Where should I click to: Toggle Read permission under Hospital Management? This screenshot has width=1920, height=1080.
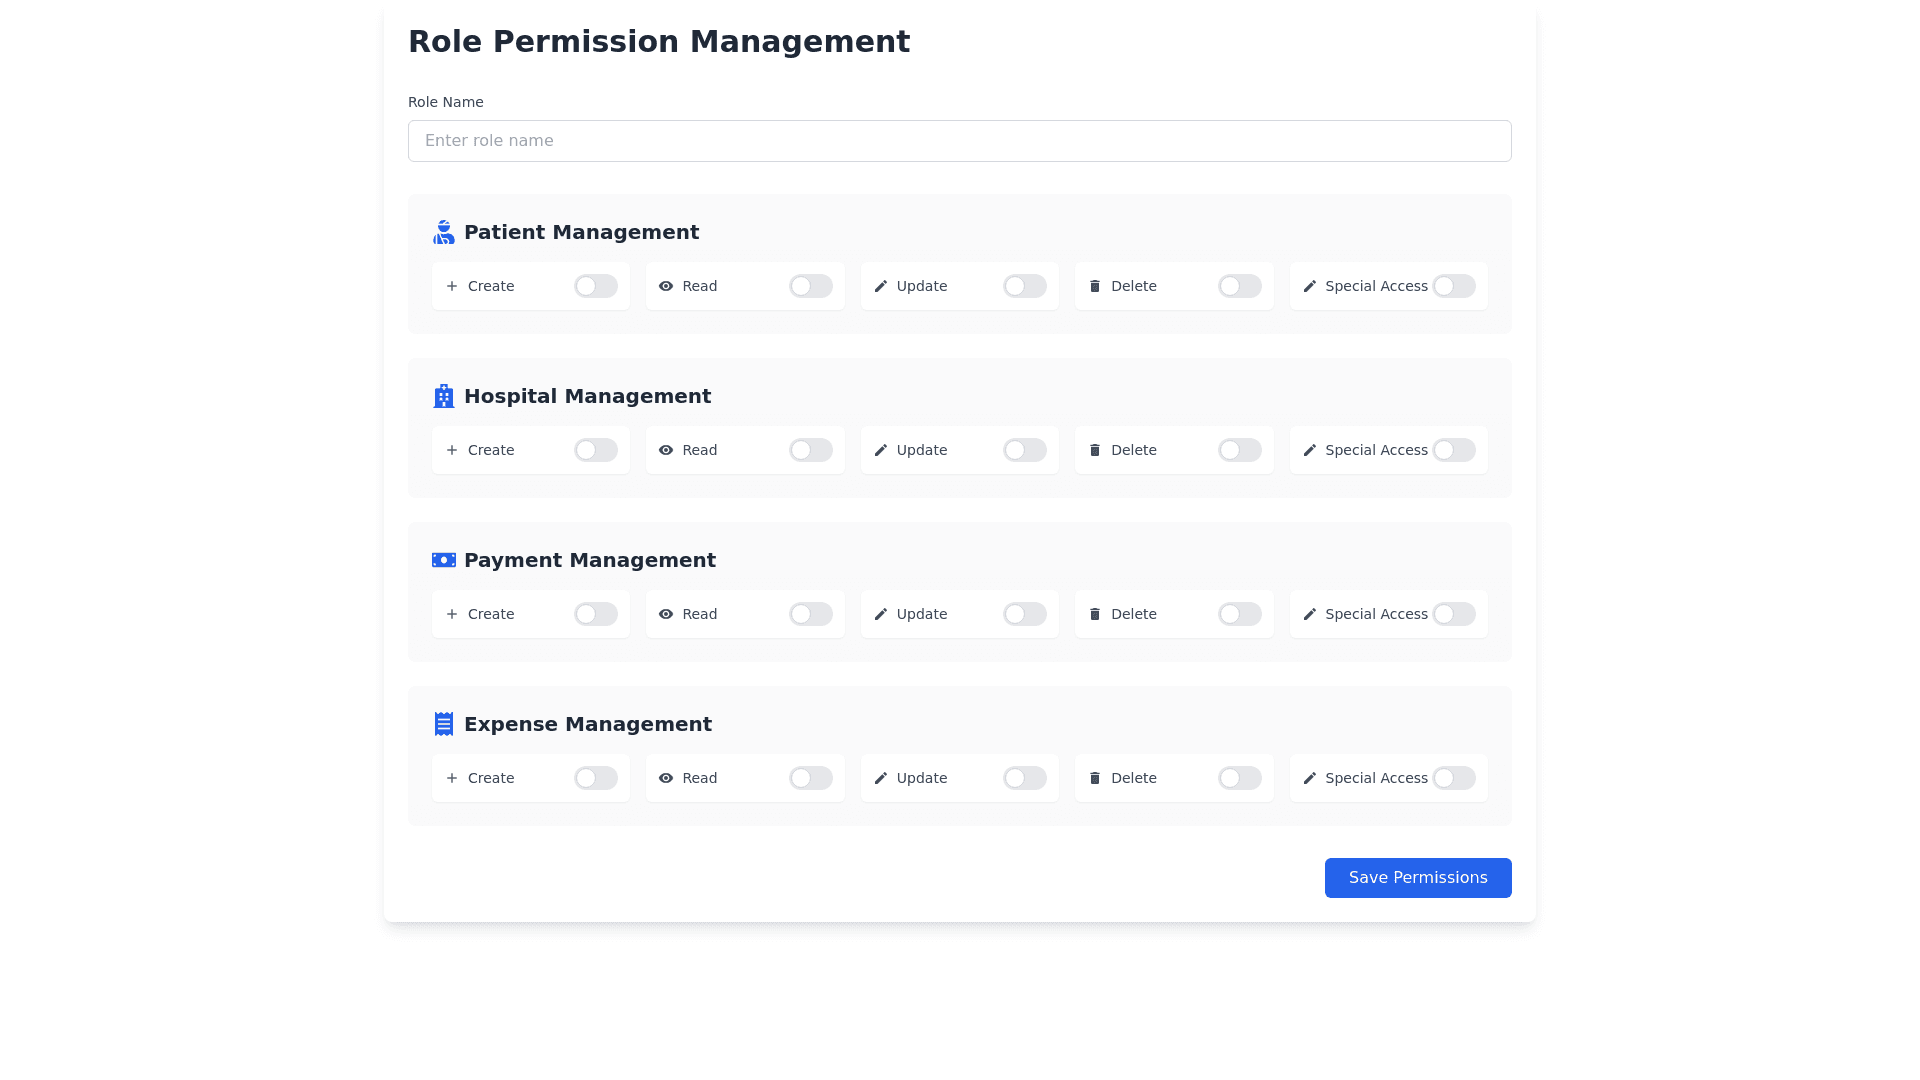(x=810, y=450)
